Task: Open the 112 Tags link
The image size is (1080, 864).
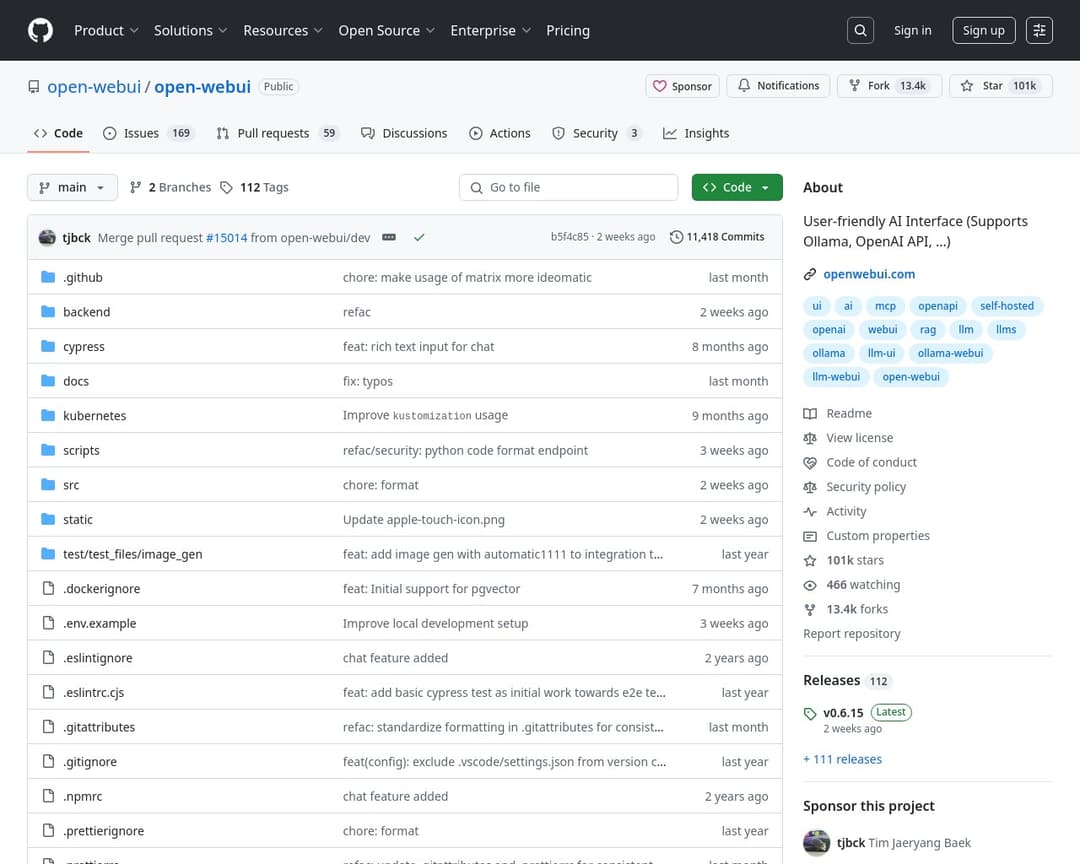Action: (254, 187)
